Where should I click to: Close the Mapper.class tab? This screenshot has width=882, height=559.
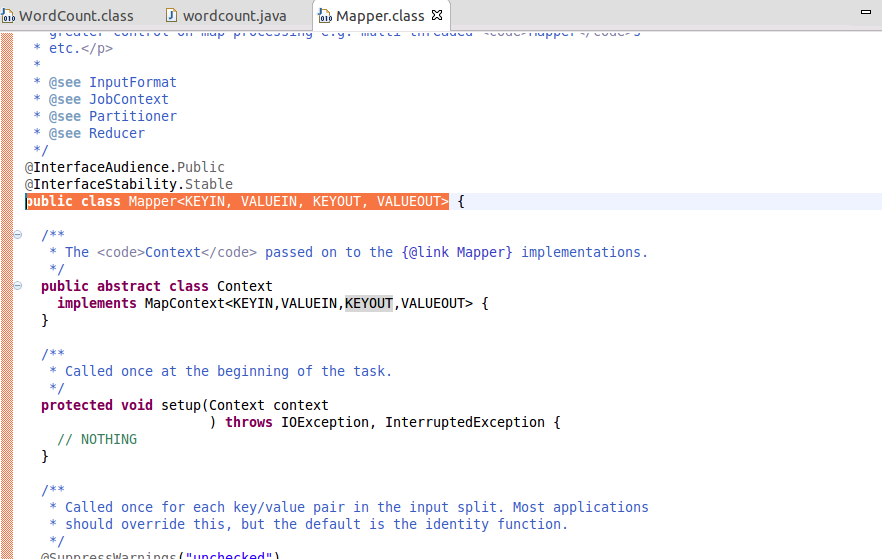[x=437, y=15]
